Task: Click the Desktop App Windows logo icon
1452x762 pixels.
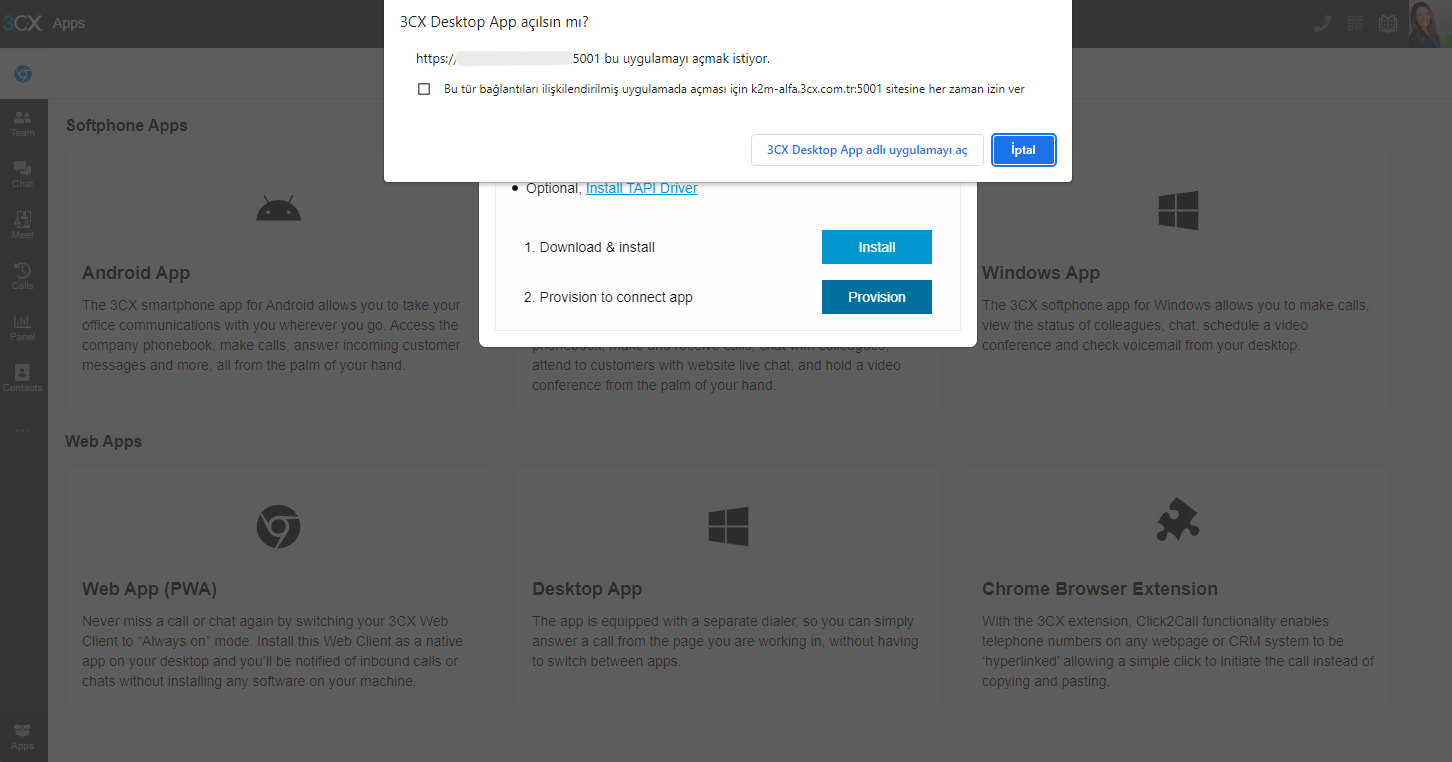Action: click(728, 526)
